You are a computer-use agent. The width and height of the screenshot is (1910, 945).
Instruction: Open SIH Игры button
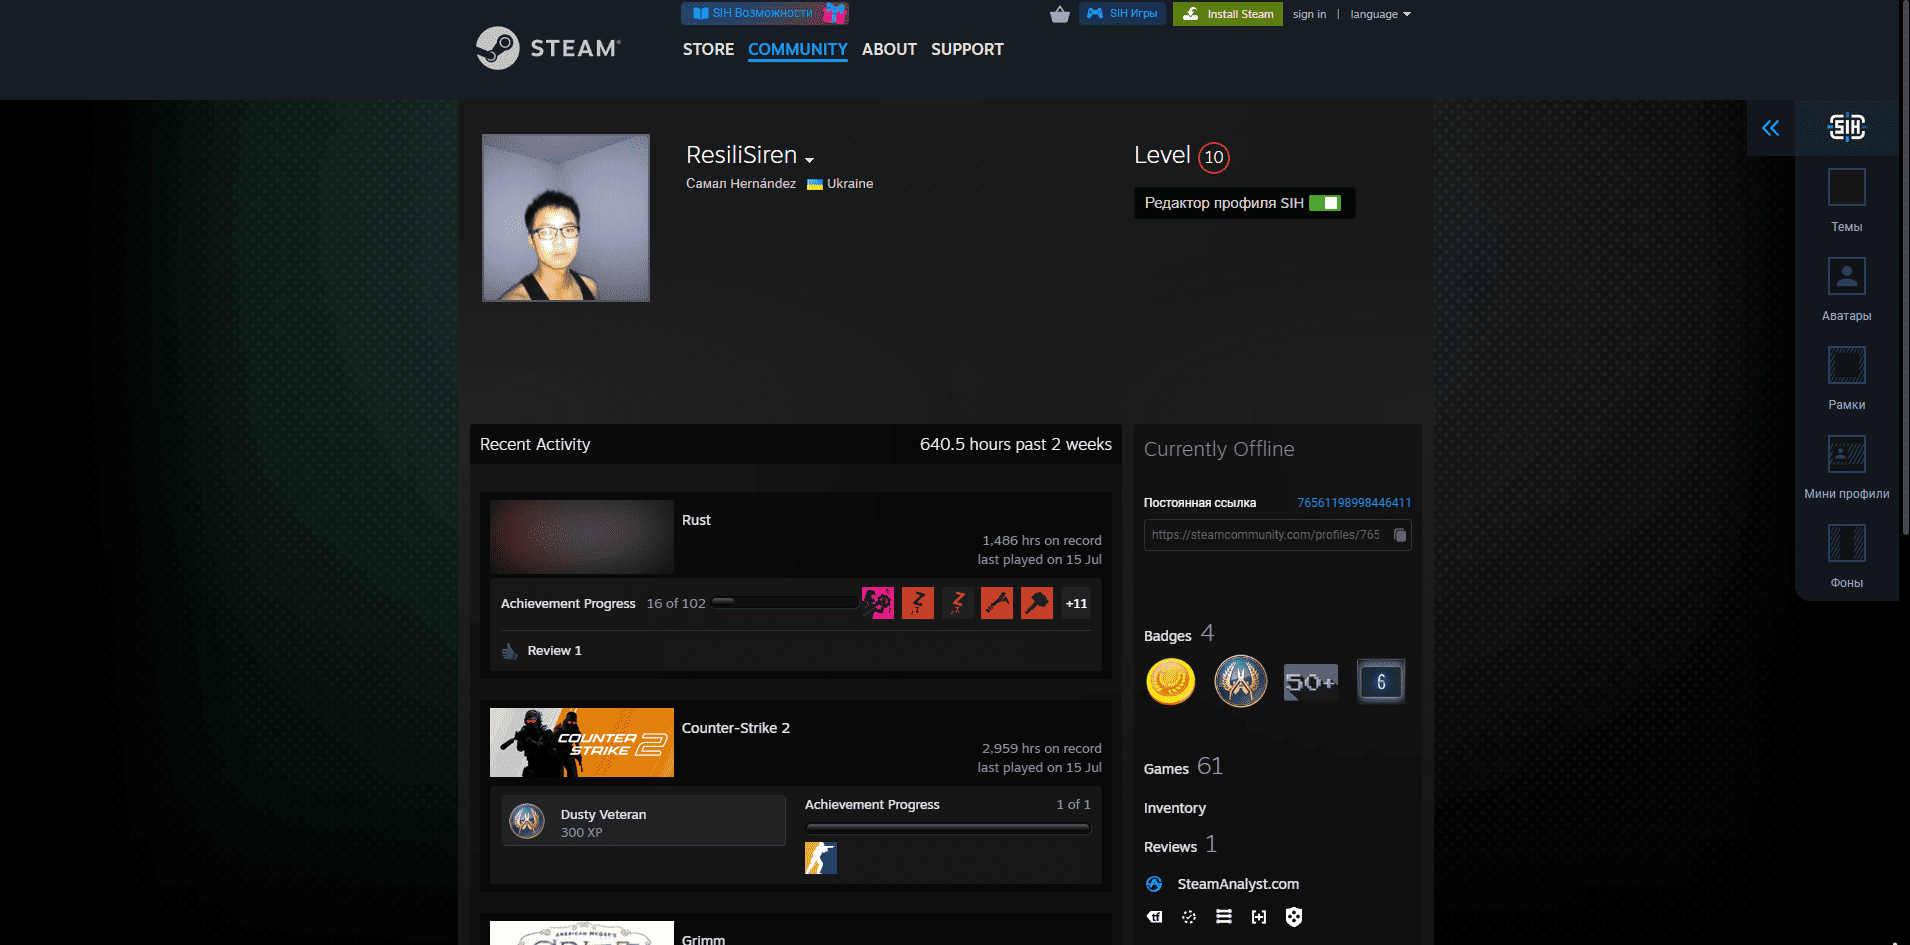(x=1122, y=14)
